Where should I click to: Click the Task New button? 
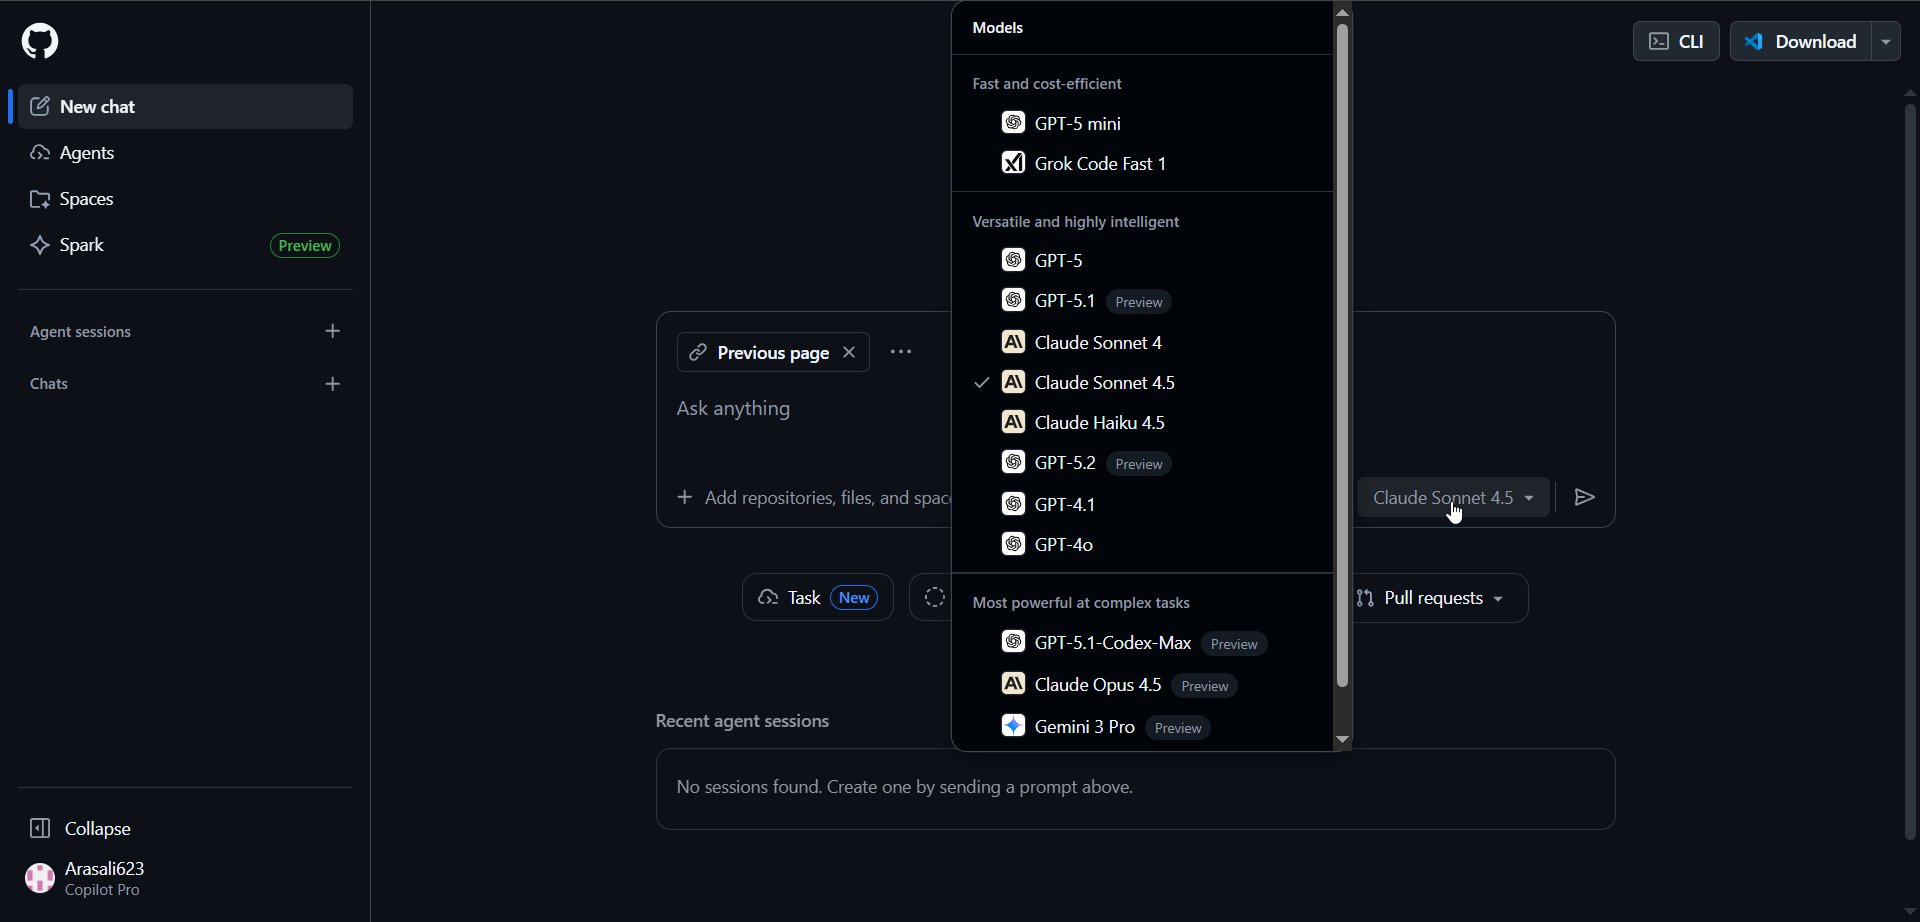tap(817, 598)
